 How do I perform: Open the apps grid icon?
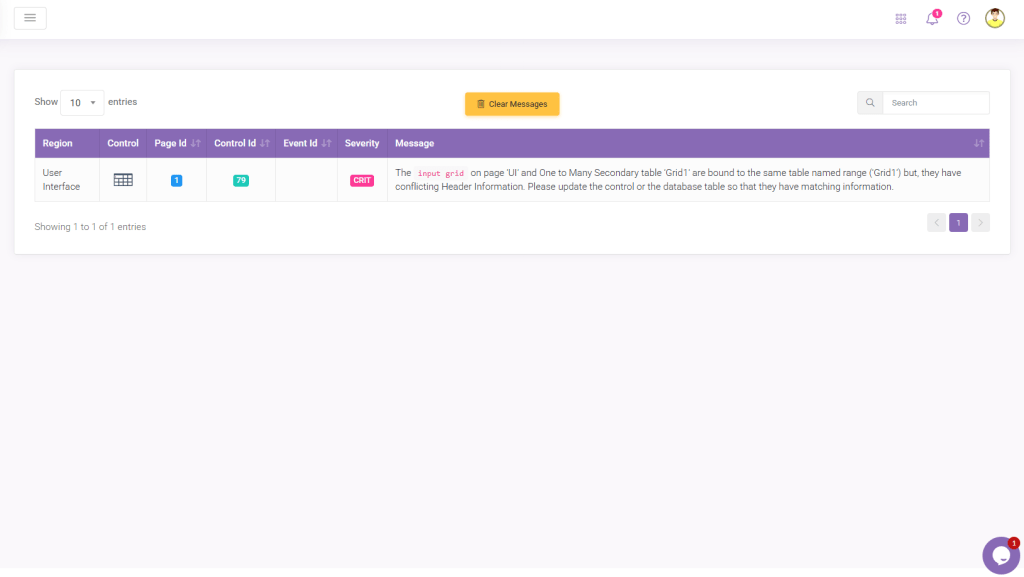pyautogui.click(x=901, y=19)
